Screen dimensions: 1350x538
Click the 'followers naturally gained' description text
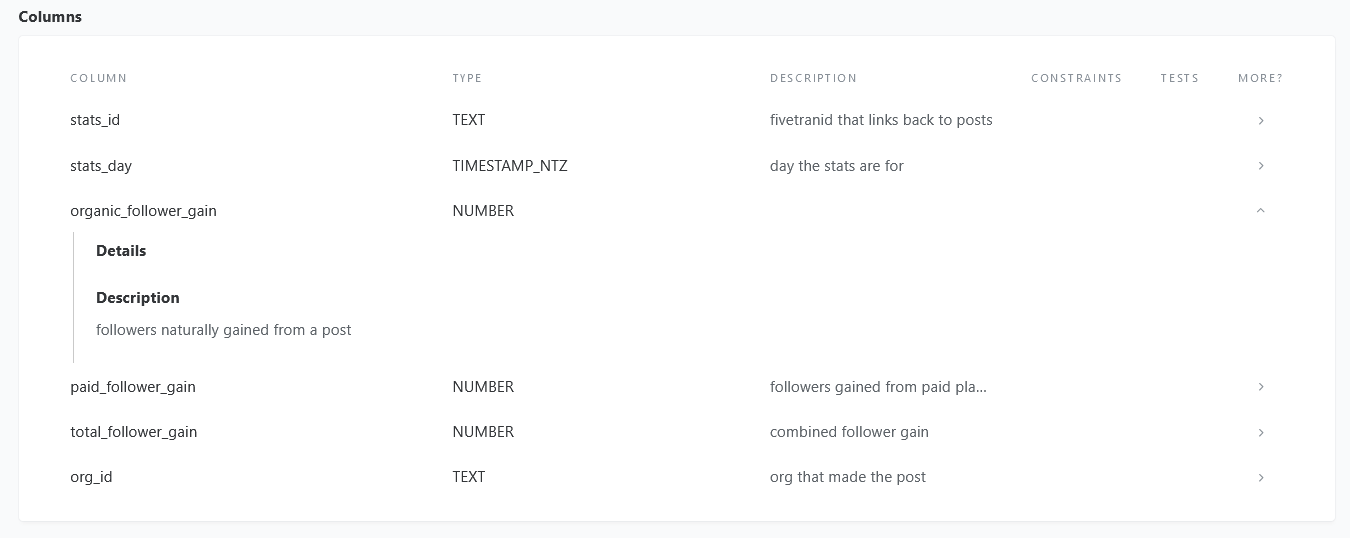[x=224, y=330]
